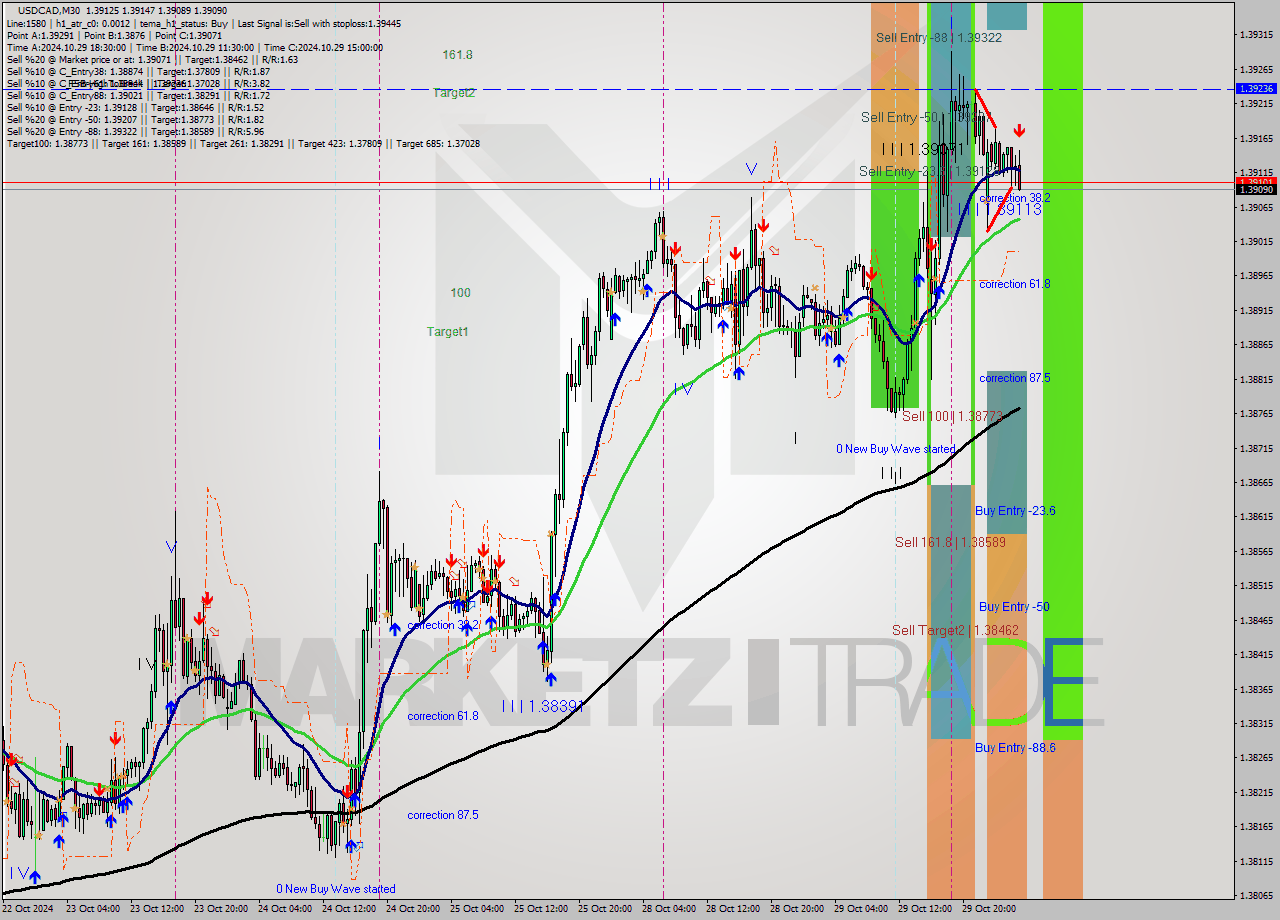1280x920 pixels.
Task: Select the 'Line:1580 | h1_atr_c0' info line
Action: pos(204,23)
